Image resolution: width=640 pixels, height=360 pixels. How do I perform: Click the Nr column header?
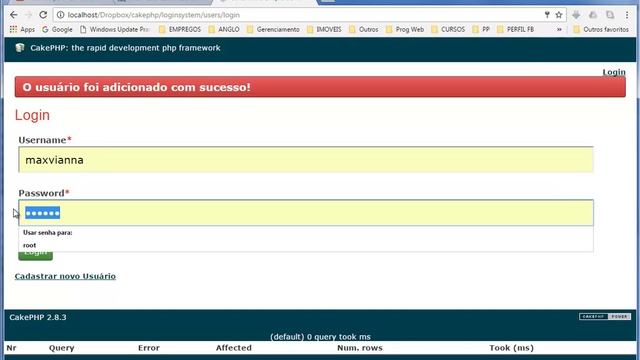(11, 348)
